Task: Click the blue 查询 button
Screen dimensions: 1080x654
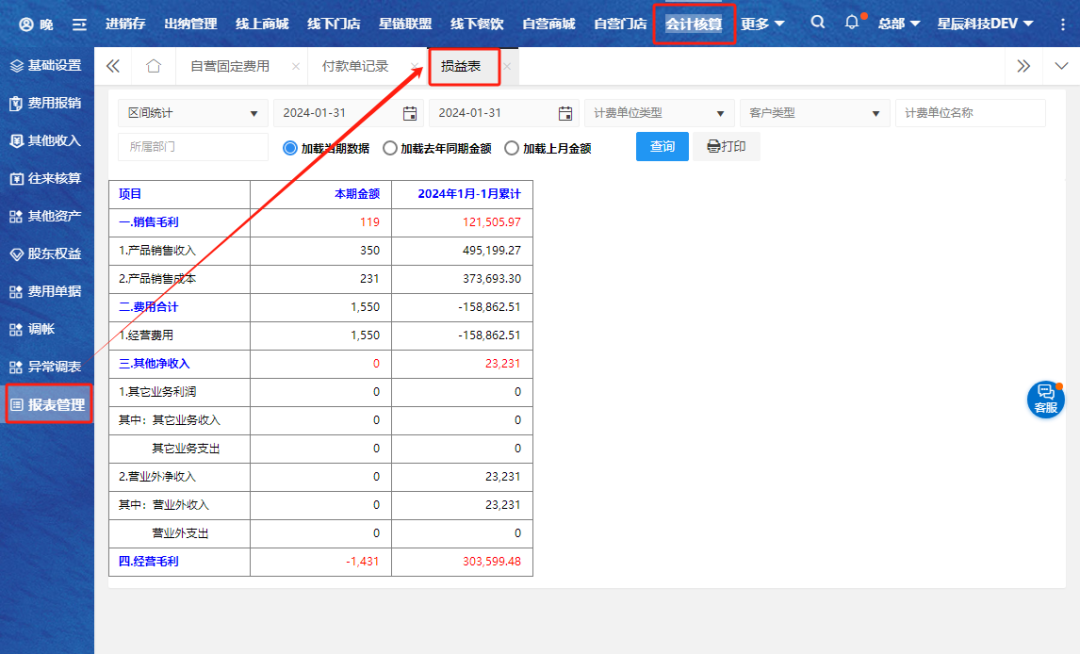Action: tap(662, 146)
